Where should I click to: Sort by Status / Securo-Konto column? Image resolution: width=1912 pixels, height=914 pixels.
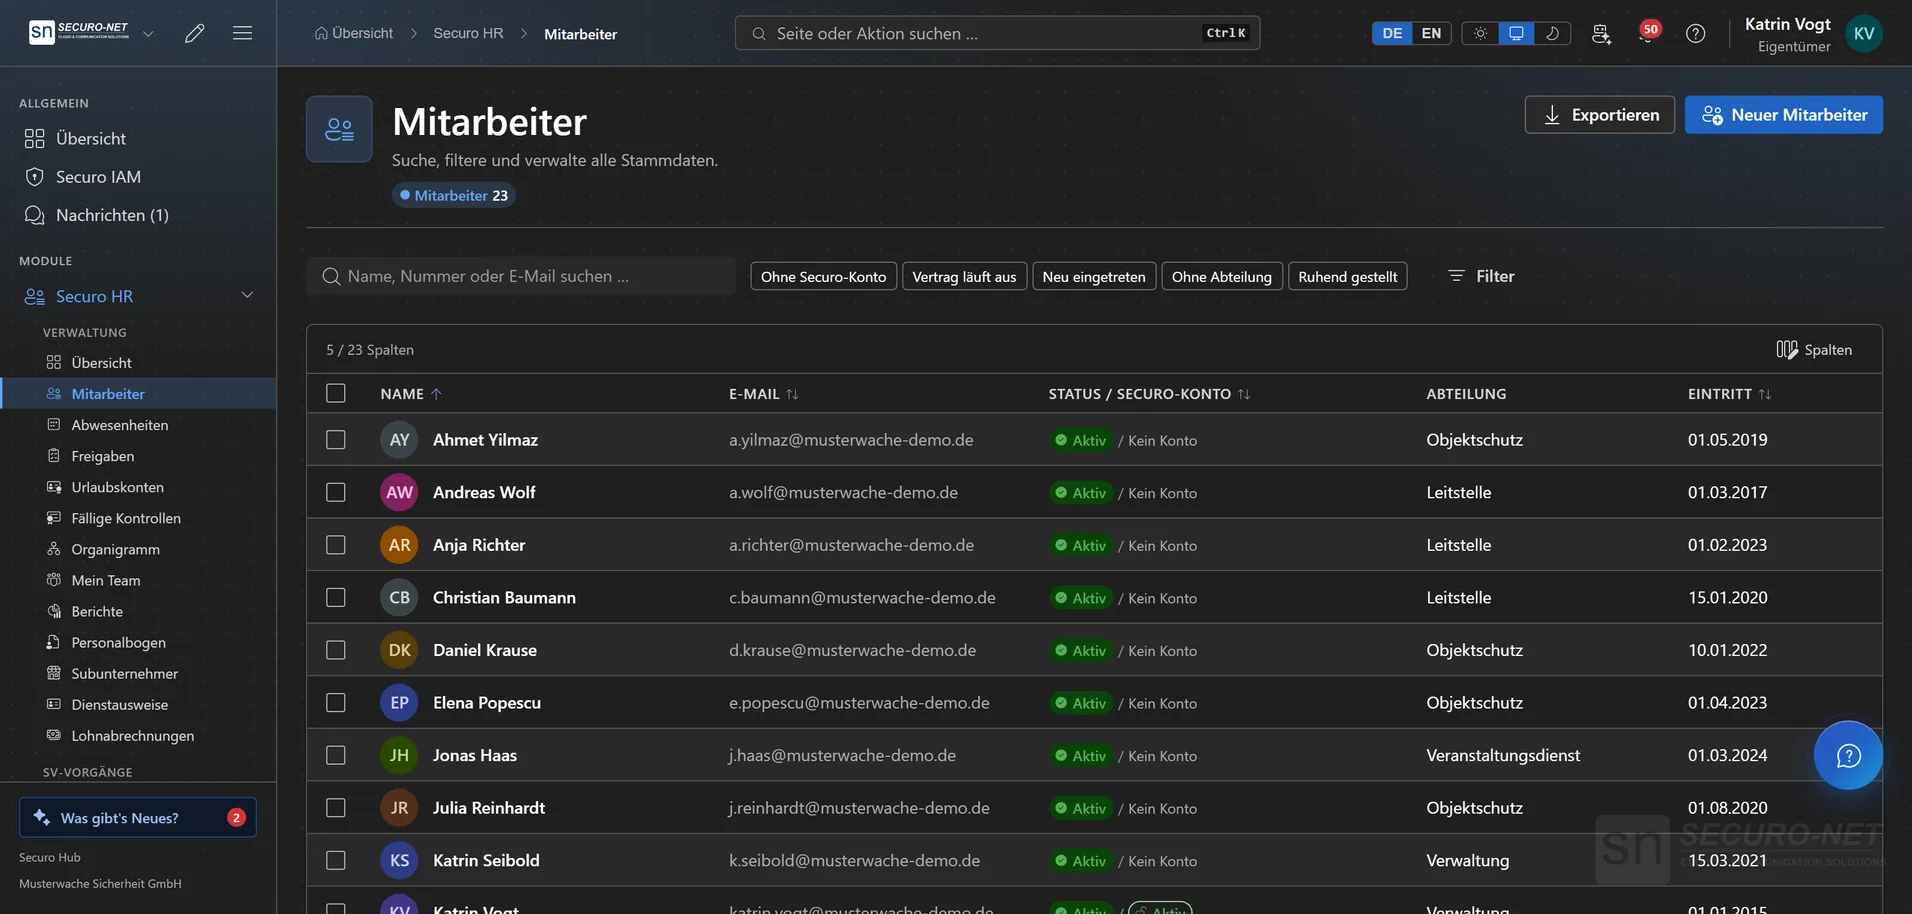[x=1149, y=394]
